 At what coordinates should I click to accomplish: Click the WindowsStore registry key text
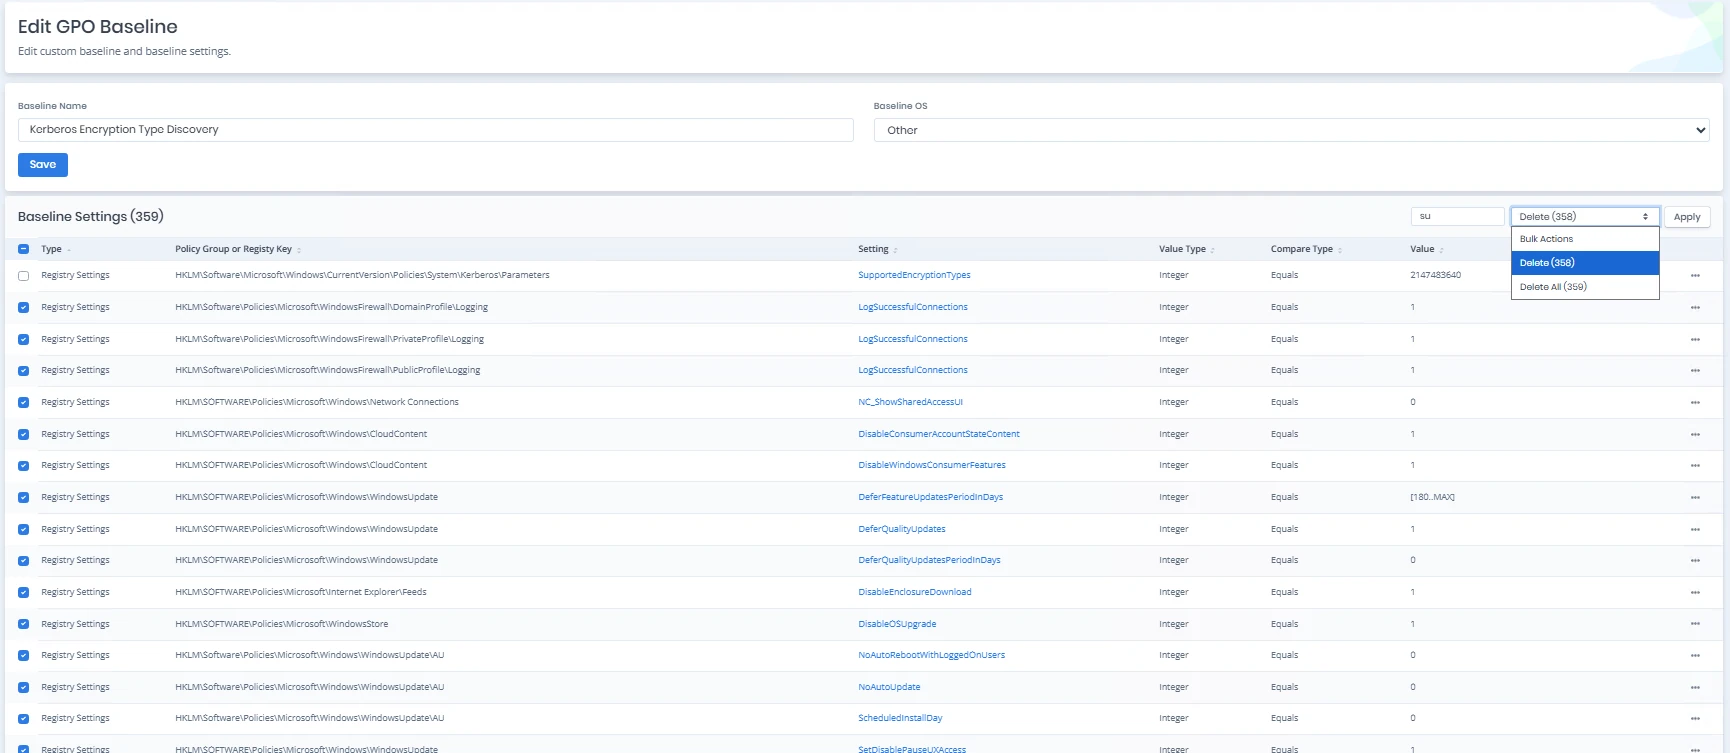pos(282,624)
